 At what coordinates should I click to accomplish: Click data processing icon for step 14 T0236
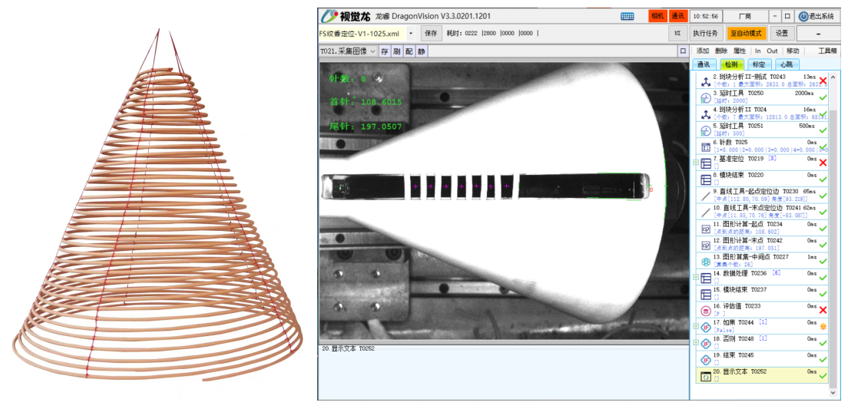click(706, 278)
